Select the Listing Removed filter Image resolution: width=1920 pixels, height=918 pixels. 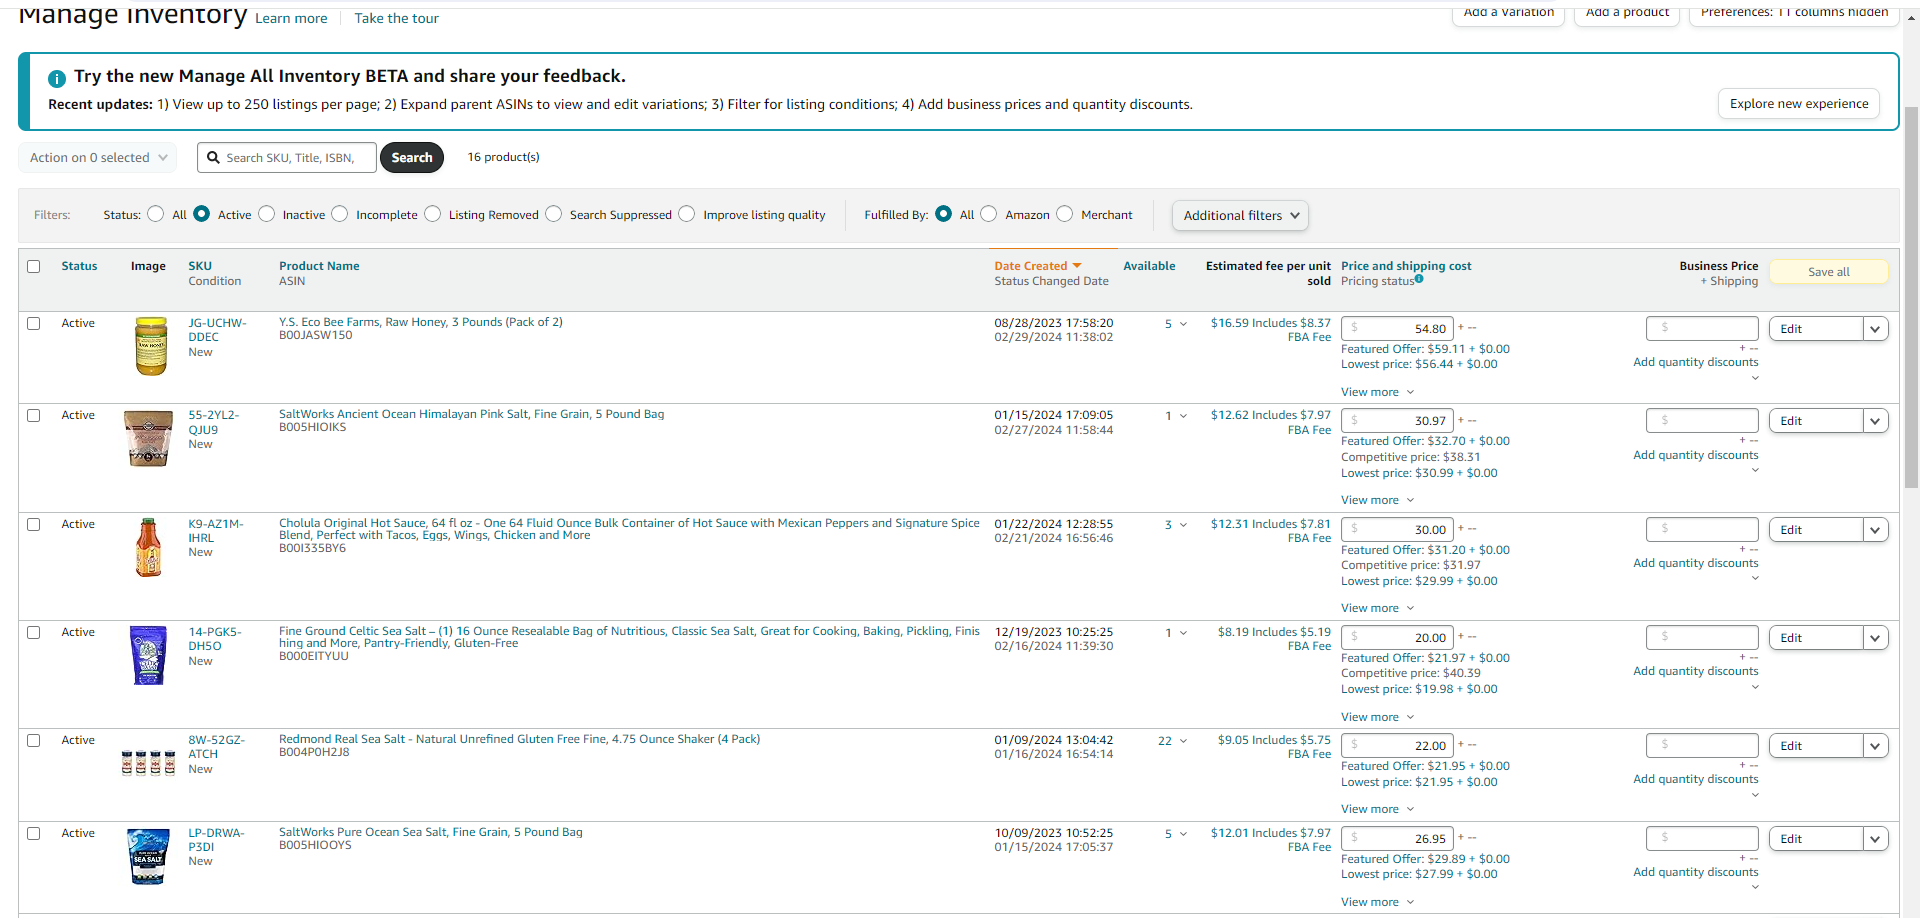point(432,214)
